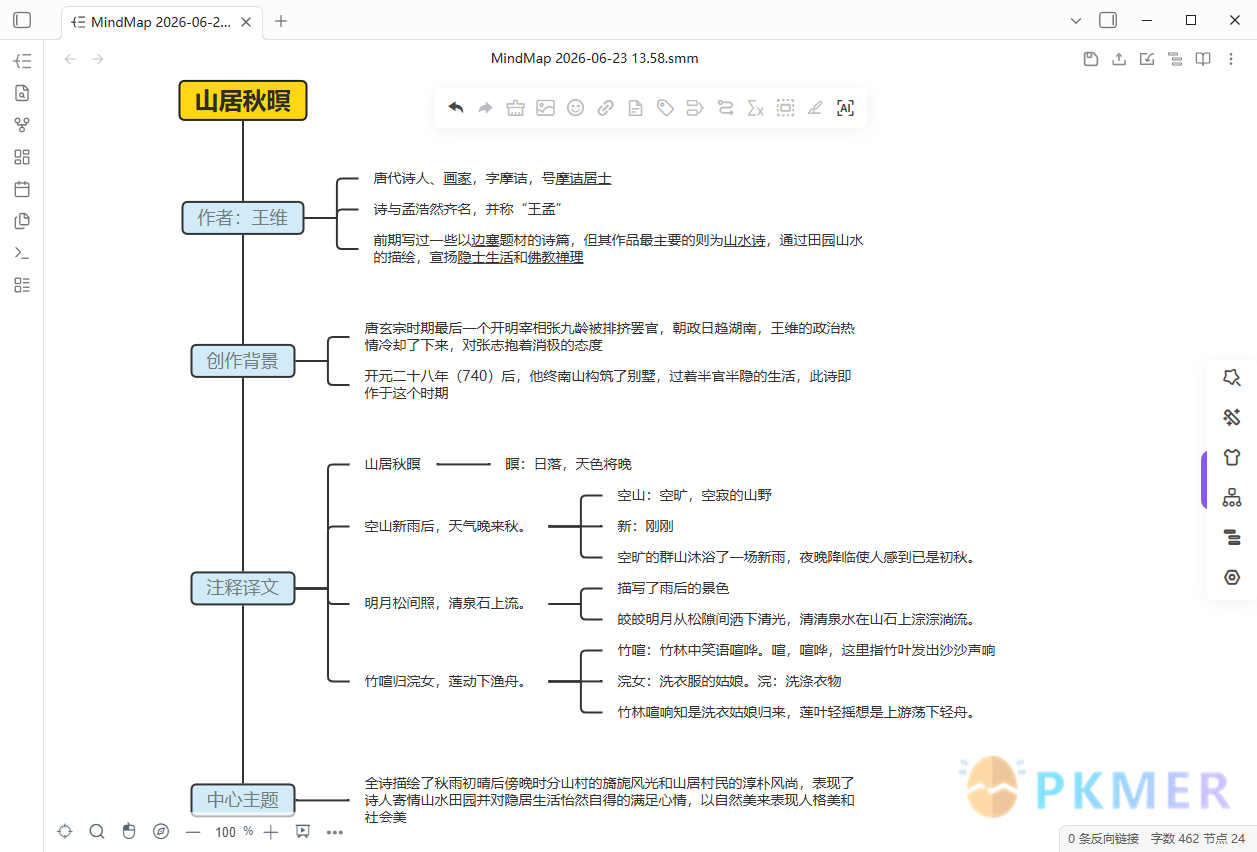Open the mind map view in left ribbon
This screenshot has width=1257, height=852.
22,61
